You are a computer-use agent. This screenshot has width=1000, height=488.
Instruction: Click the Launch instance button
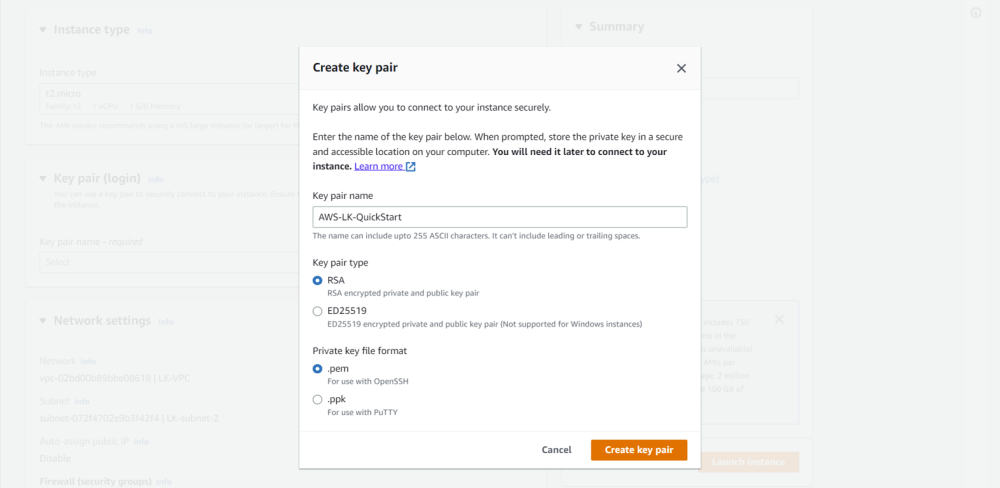[750, 461]
